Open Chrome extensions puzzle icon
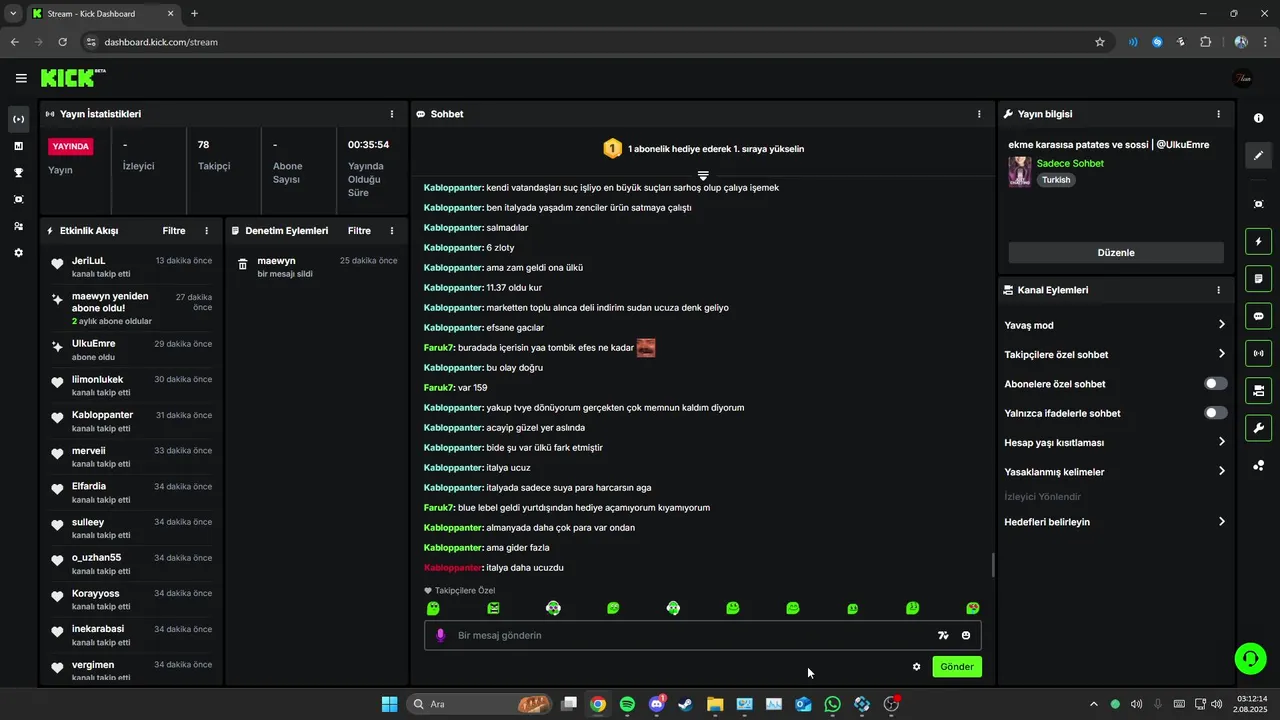 point(1205,42)
